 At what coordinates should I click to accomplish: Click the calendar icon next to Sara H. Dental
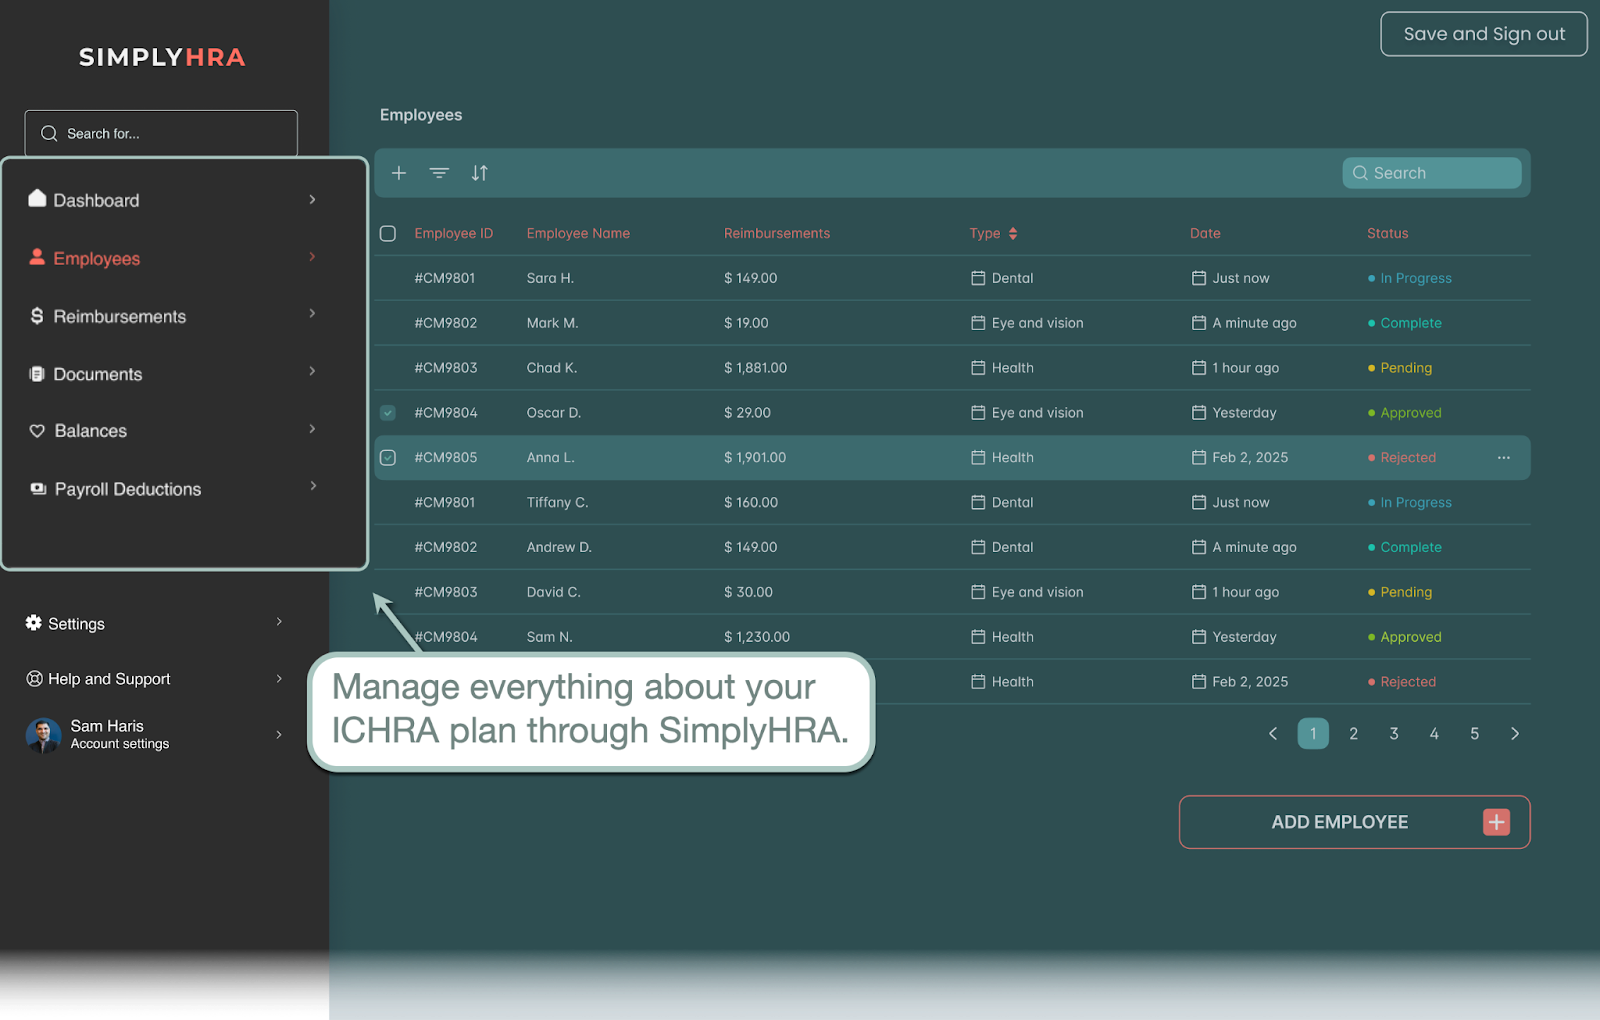[x=978, y=278]
